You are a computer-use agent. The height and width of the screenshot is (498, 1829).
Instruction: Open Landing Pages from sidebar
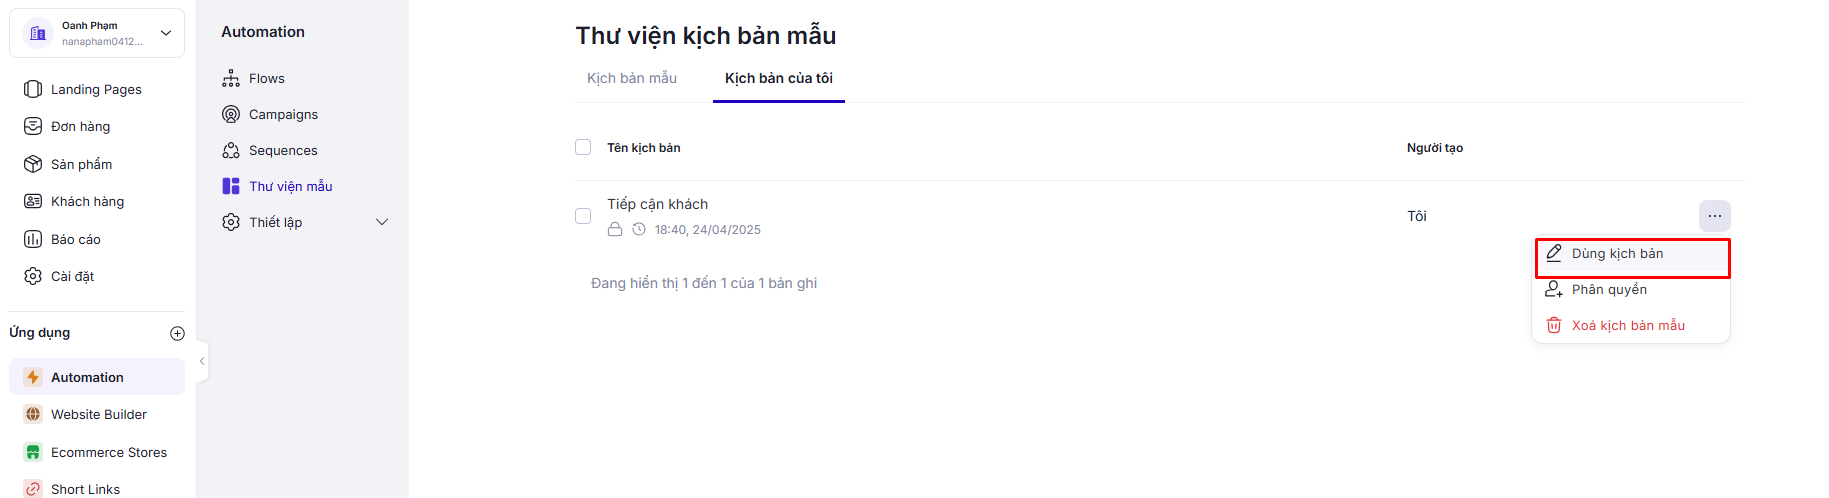point(96,89)
